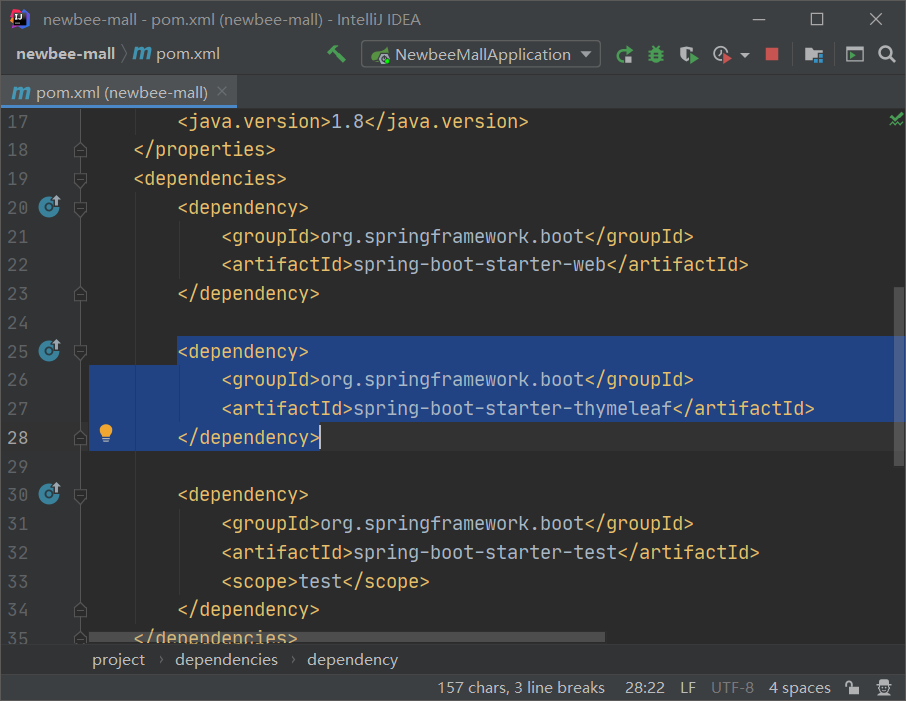The width and height of the screenshot is (906, 701).
Task: Open the Project Structure icon
Action: (814, 55)
